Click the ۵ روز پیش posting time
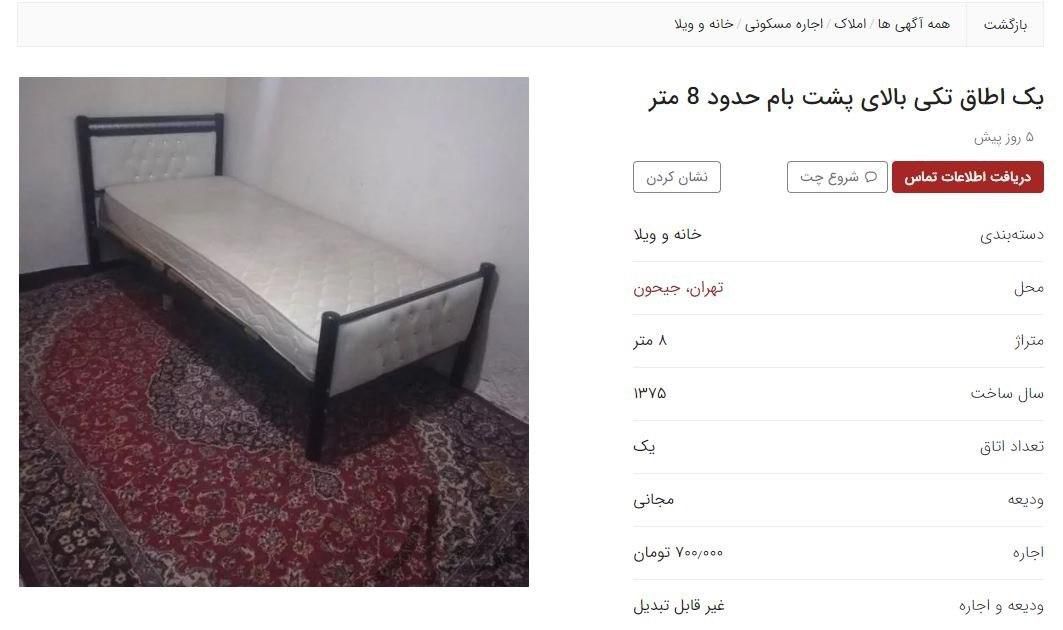1063x630 pixels. (1004, 138)
